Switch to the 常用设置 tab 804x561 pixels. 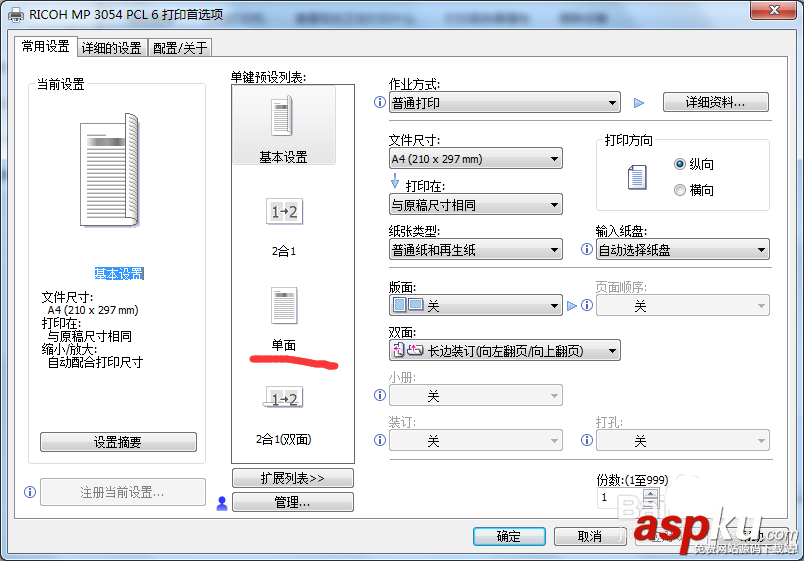click(45, 47)
